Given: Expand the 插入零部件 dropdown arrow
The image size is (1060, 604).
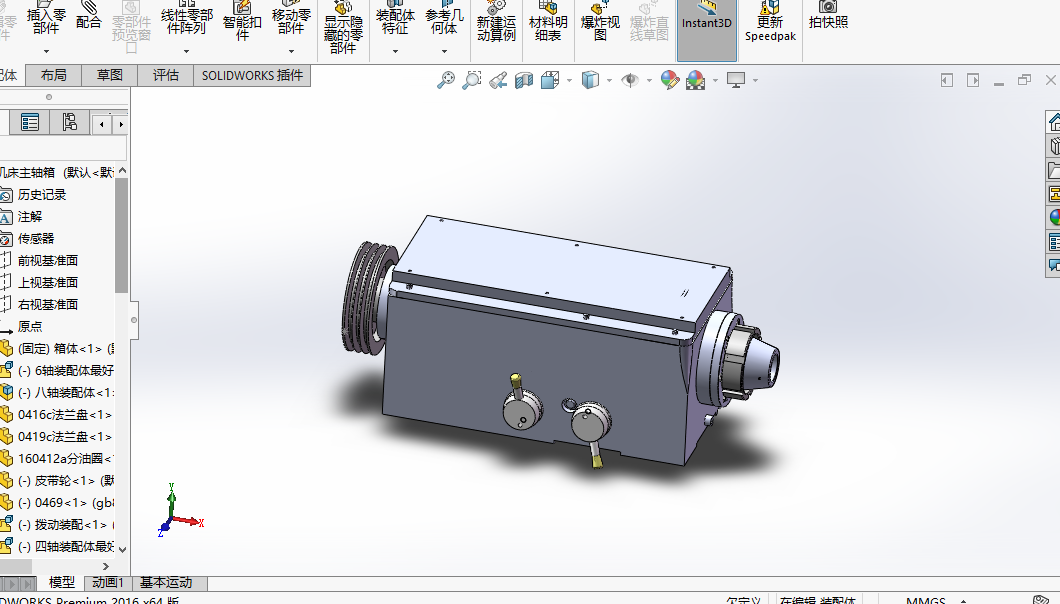Looking at the screenshot, I should 46,51.
